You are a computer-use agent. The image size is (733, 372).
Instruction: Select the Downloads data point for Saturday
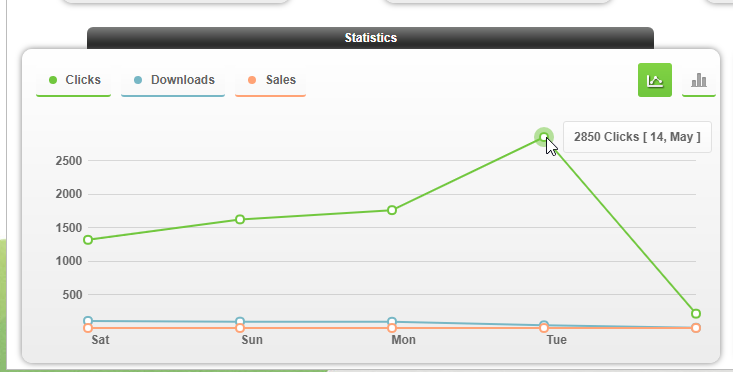click(x=88, y=321)
